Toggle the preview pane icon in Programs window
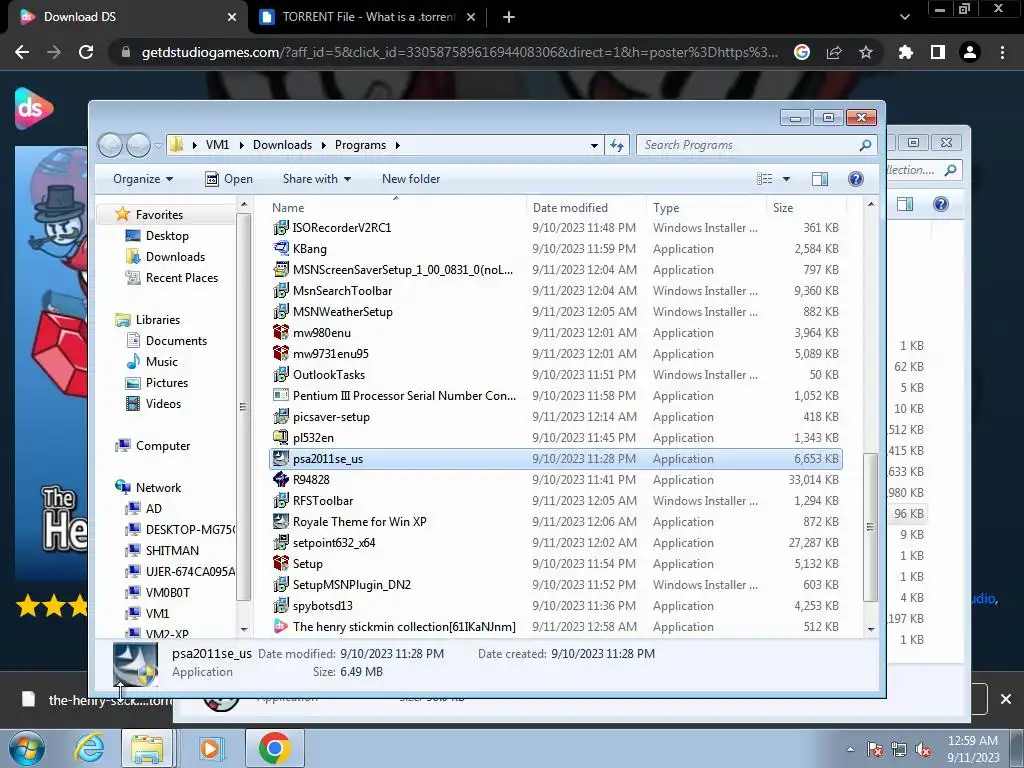The width and height of the screenshot is (1024, 768). click(x=820, y=179)
